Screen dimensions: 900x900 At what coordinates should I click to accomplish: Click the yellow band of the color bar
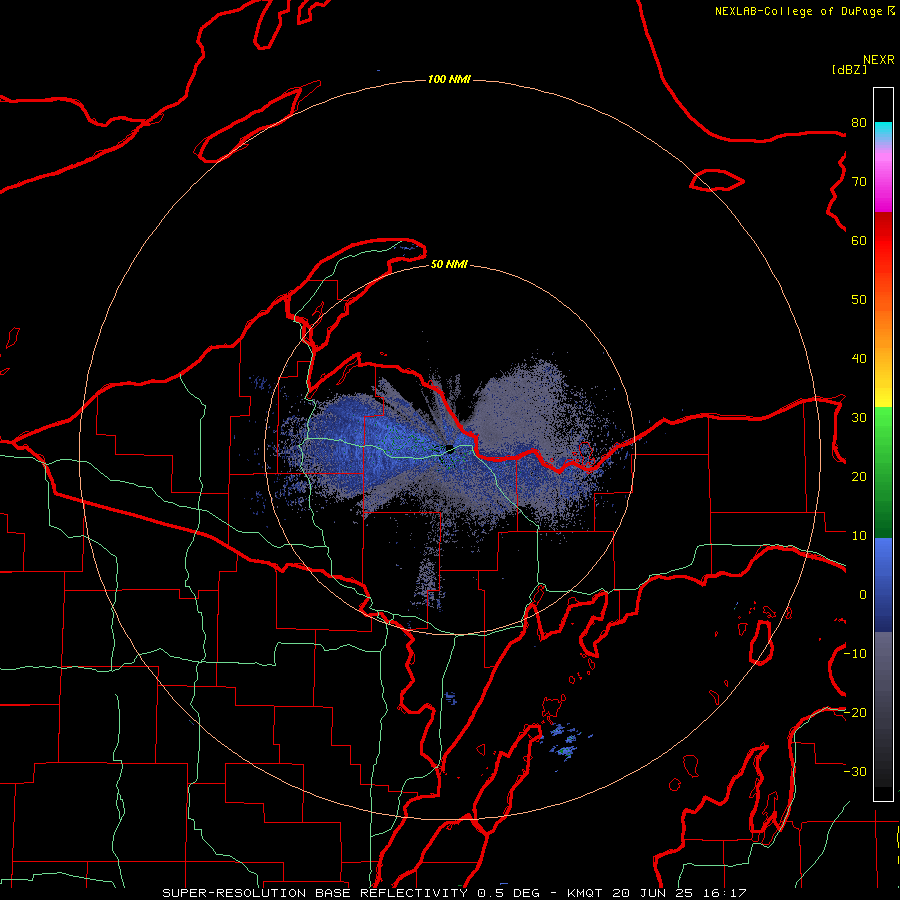point(883,393)
